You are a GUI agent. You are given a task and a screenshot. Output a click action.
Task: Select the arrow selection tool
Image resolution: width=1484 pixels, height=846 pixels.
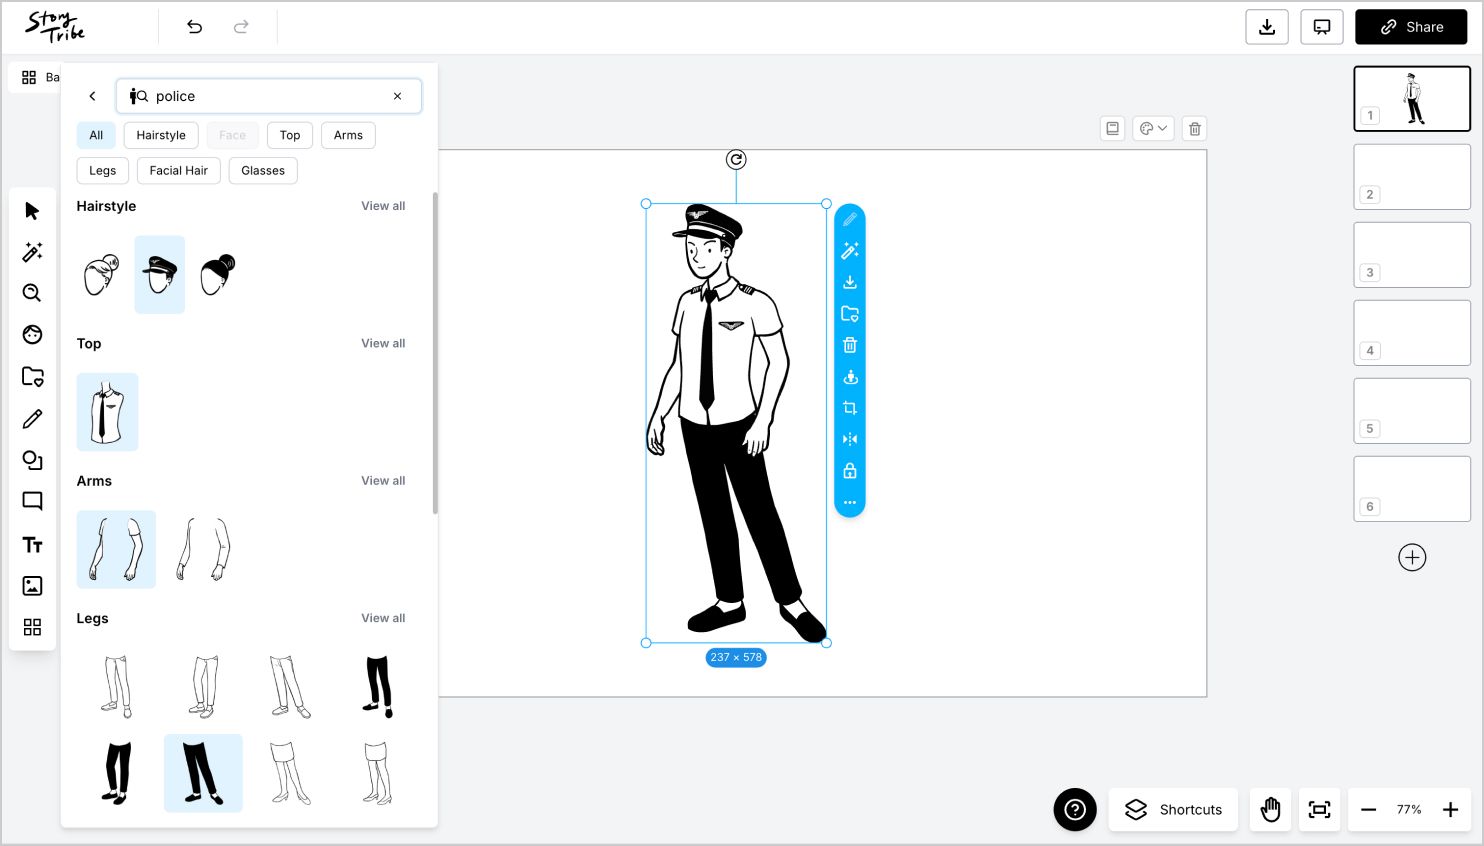point(32,210)
